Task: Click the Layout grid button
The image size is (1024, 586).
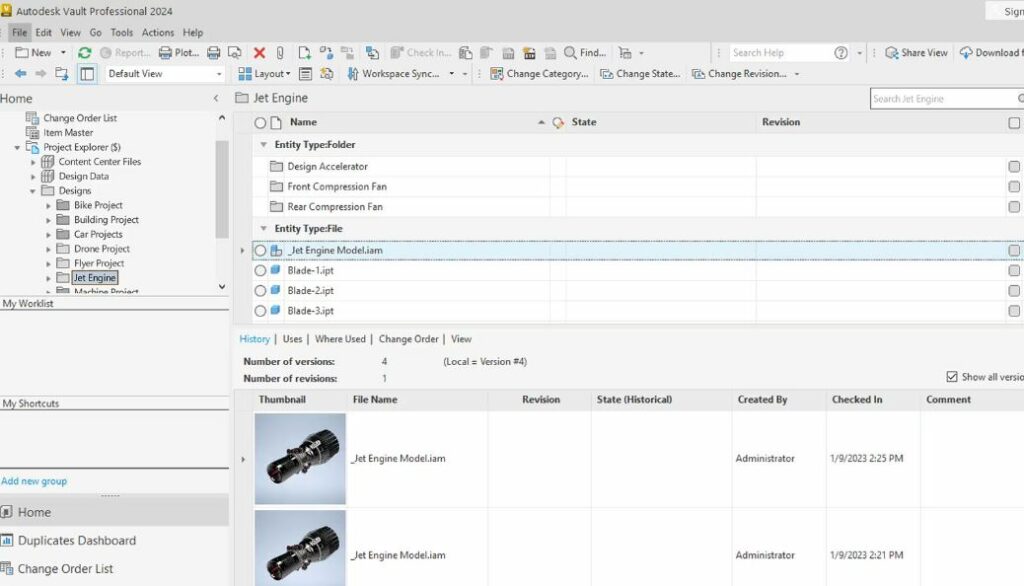Action: pyautogui.click(x=264, y=74)
